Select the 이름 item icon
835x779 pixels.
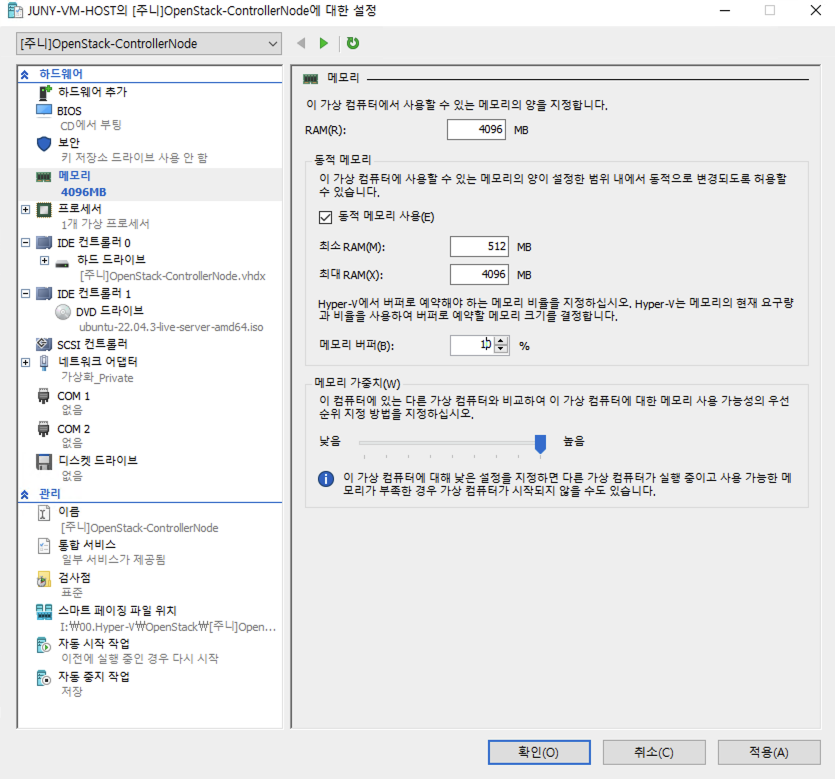44,513
